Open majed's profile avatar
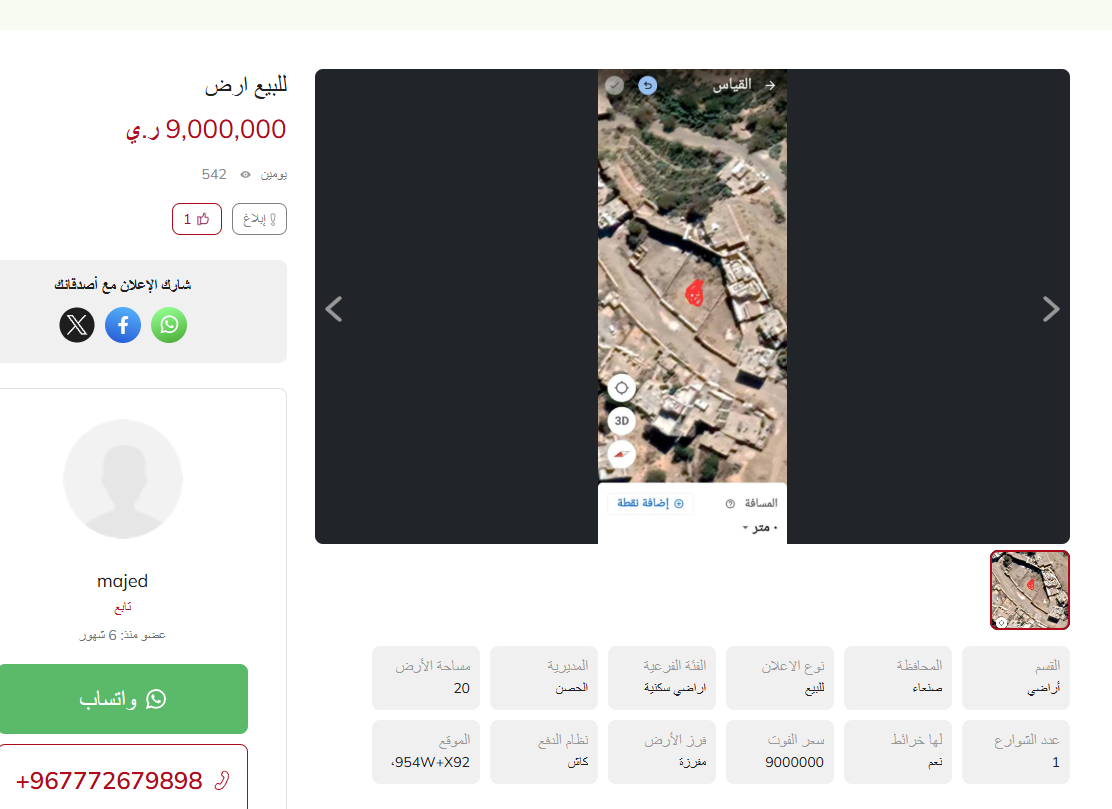This screenshot has width=1112, height=809. (123, 479)
